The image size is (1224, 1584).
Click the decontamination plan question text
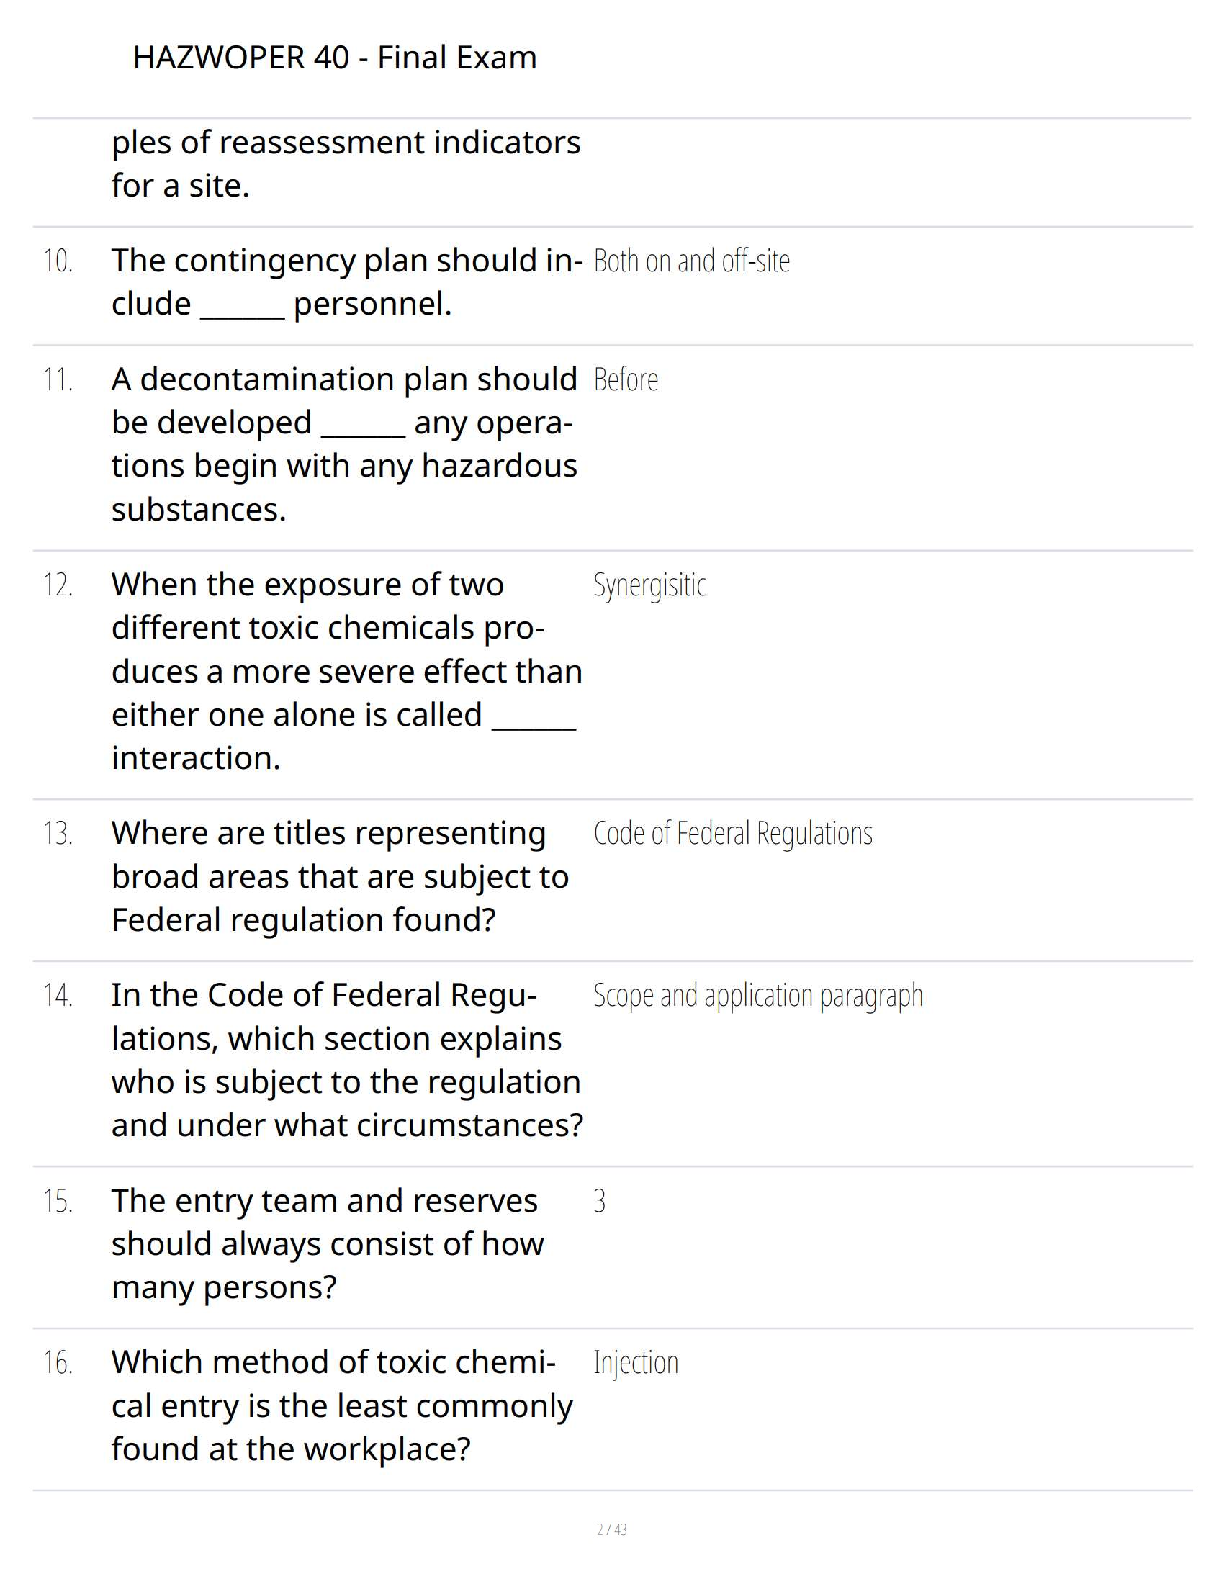(x=344, y=444)
